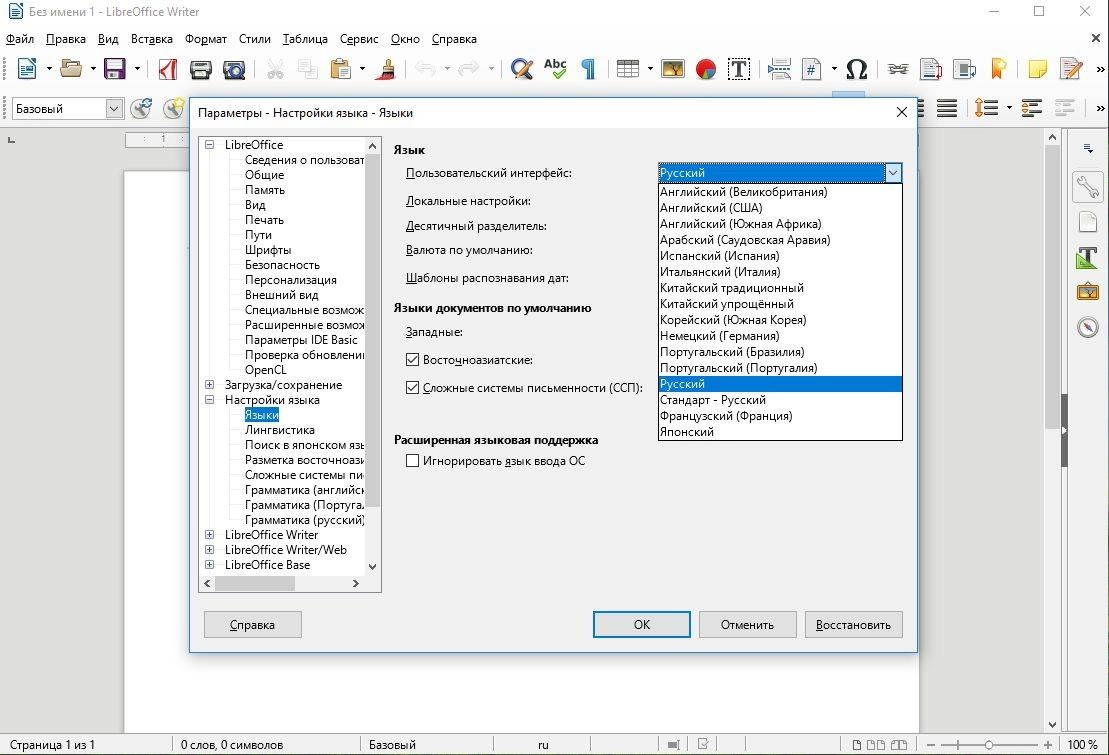
Task: Insert a chart with the pie chart icon
Action: (x=706, y=69)
